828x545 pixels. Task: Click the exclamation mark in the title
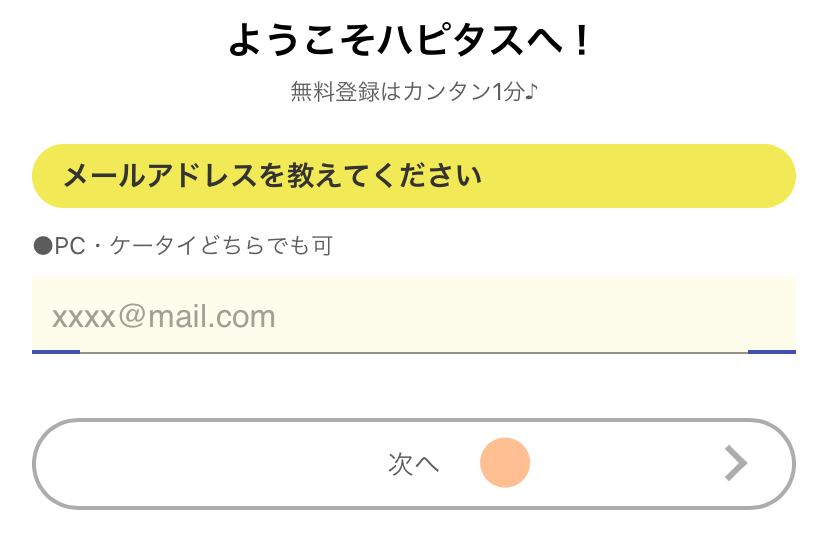click(x=584, y=41)
